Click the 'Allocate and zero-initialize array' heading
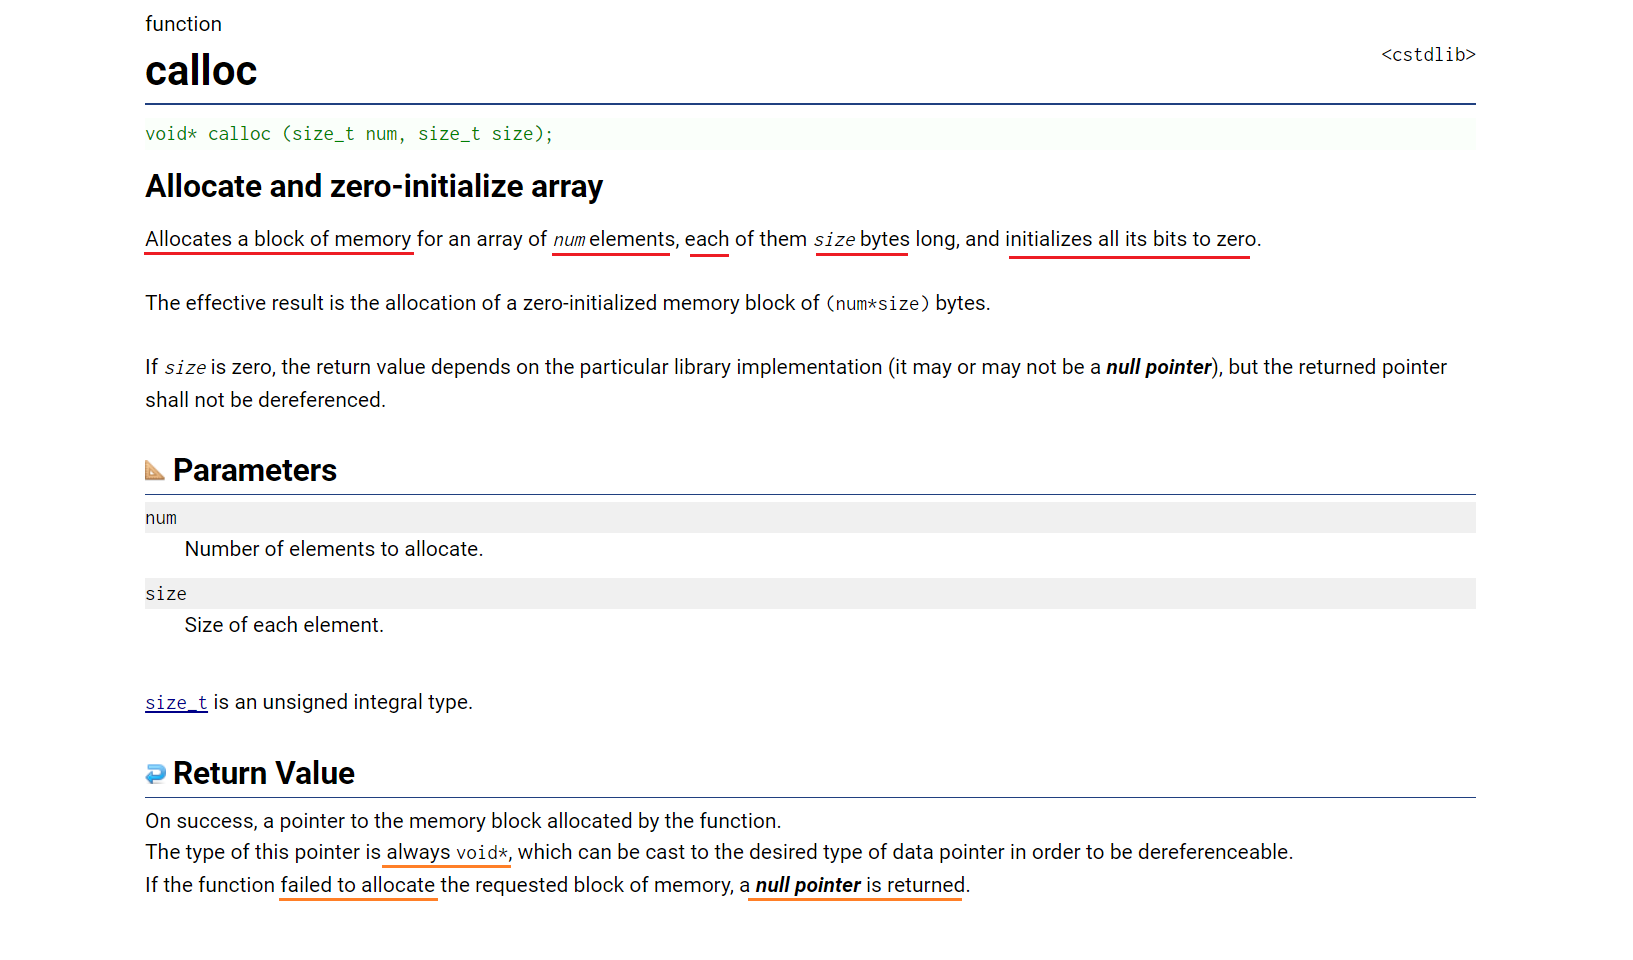The image size is (1633, 960). coord(374,187)
